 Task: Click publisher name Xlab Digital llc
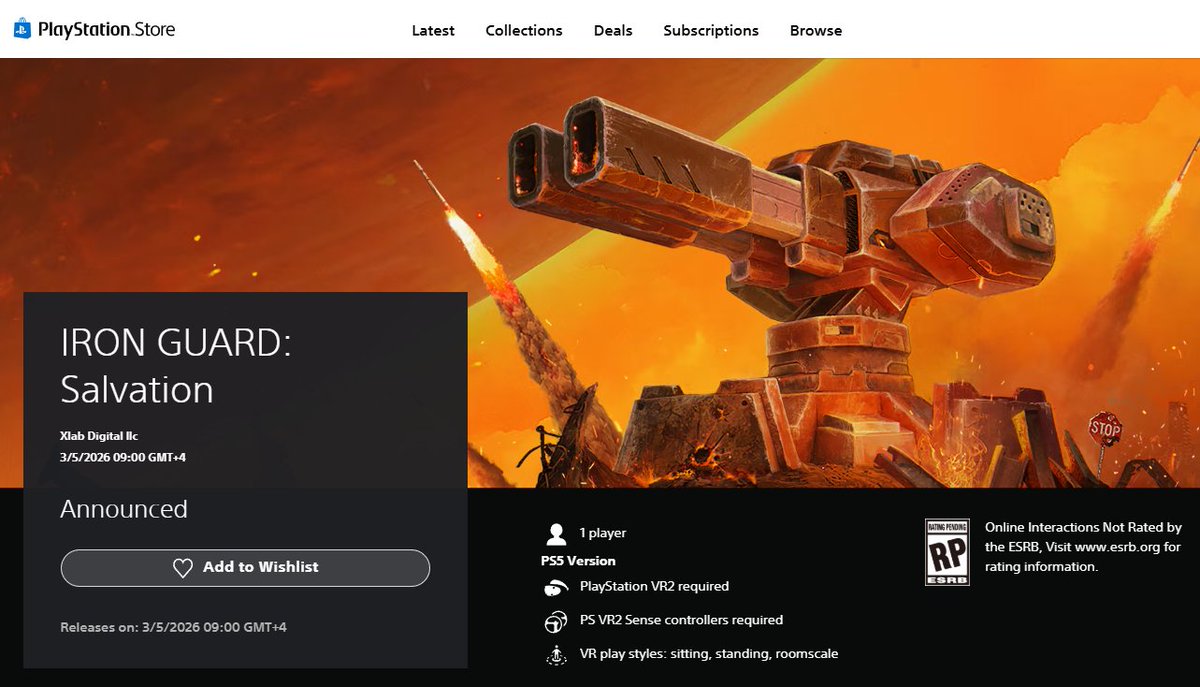point(99,435)
